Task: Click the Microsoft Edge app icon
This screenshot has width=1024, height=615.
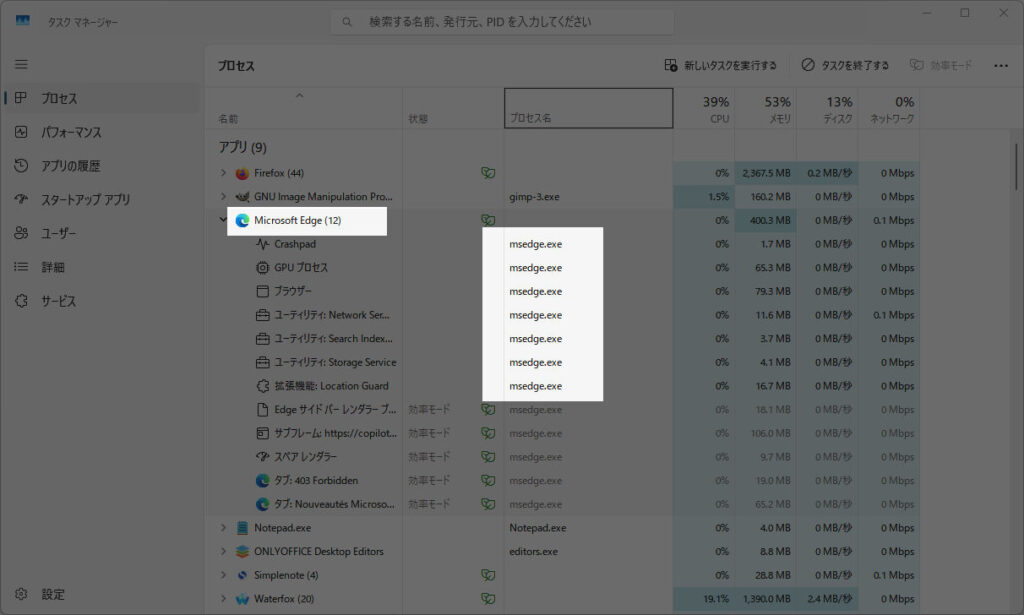Action: pyautogui.click(x=242, y=220)
